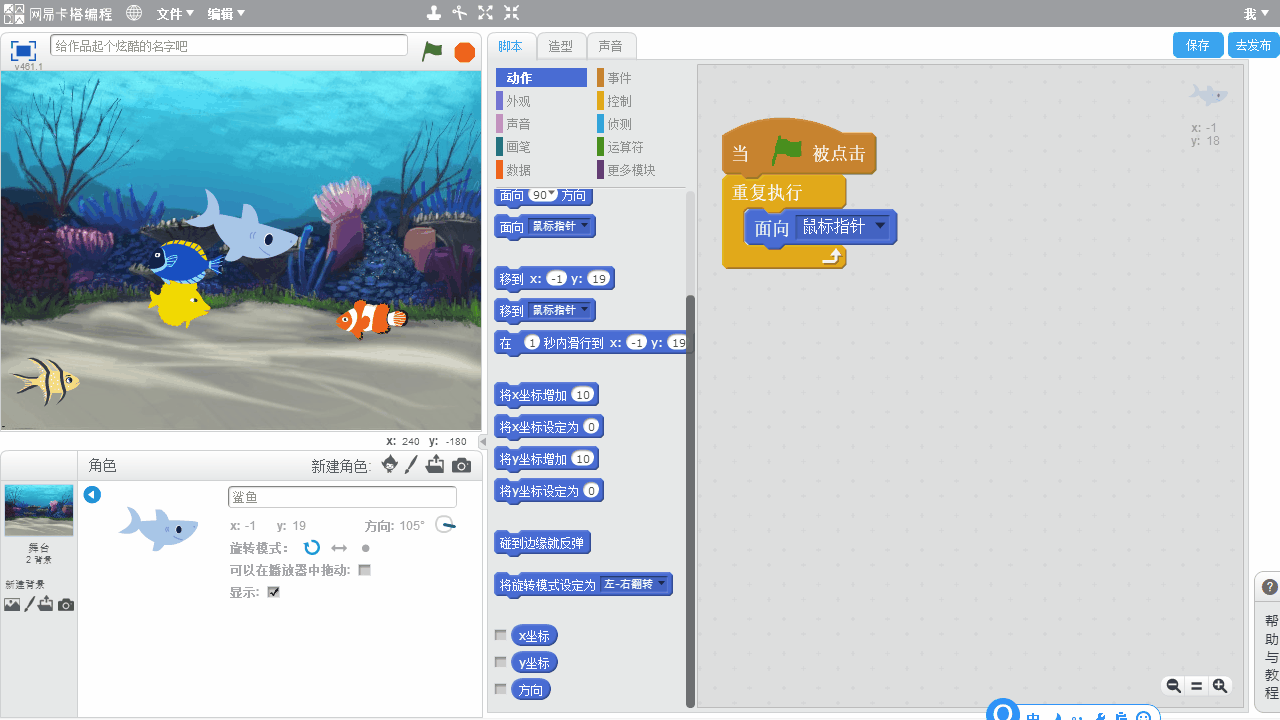The width and height of the screenshot is (1280, 720).
Task: Open the help question mark icon
Action: click(1269, 587)
